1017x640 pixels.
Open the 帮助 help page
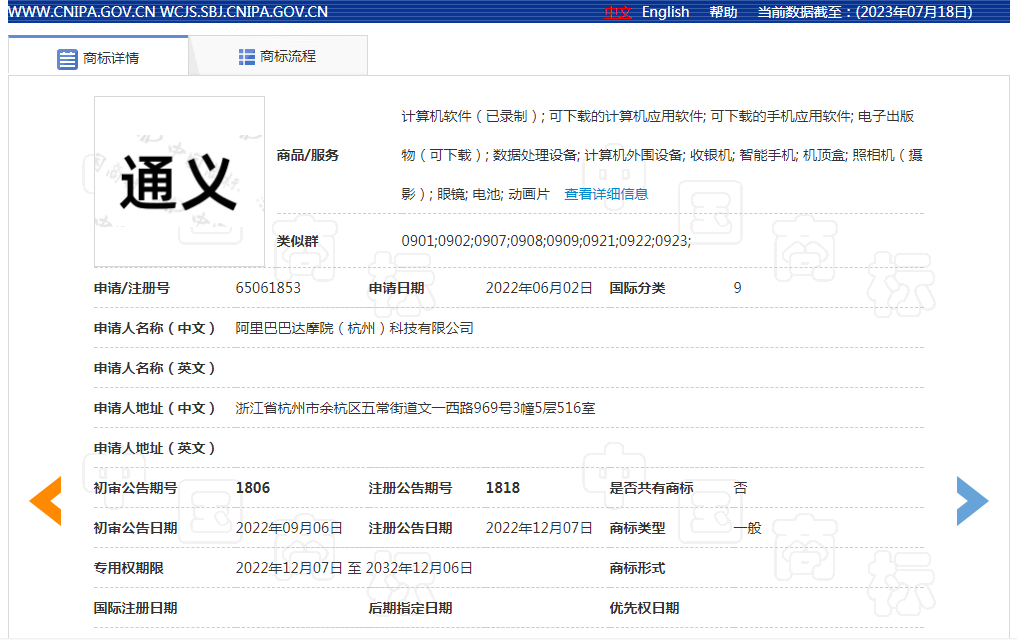coord(723,12)
